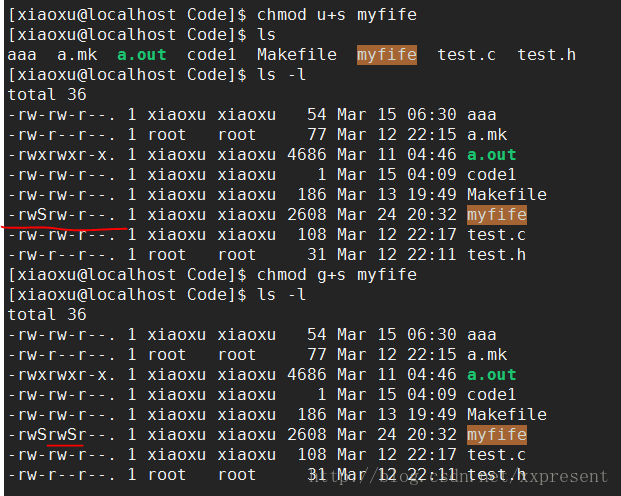Click time '20:32' on the -rwSrw-r--. row
The height and width of the screenshot is (496, 621).
(432, 215)
